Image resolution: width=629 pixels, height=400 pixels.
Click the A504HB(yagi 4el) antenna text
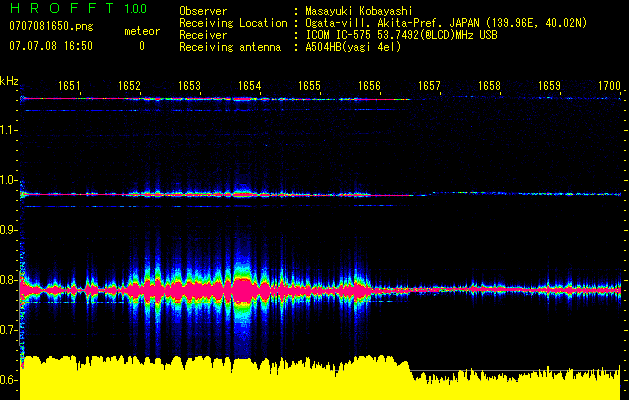coord(353,47)
